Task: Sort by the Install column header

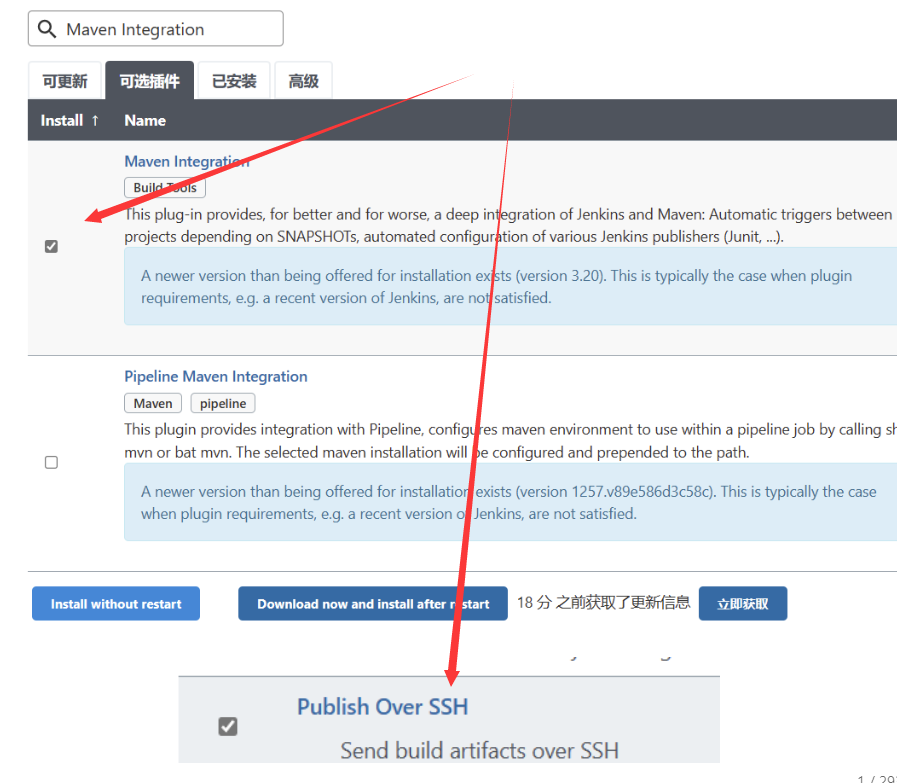Action: point(70,121)
